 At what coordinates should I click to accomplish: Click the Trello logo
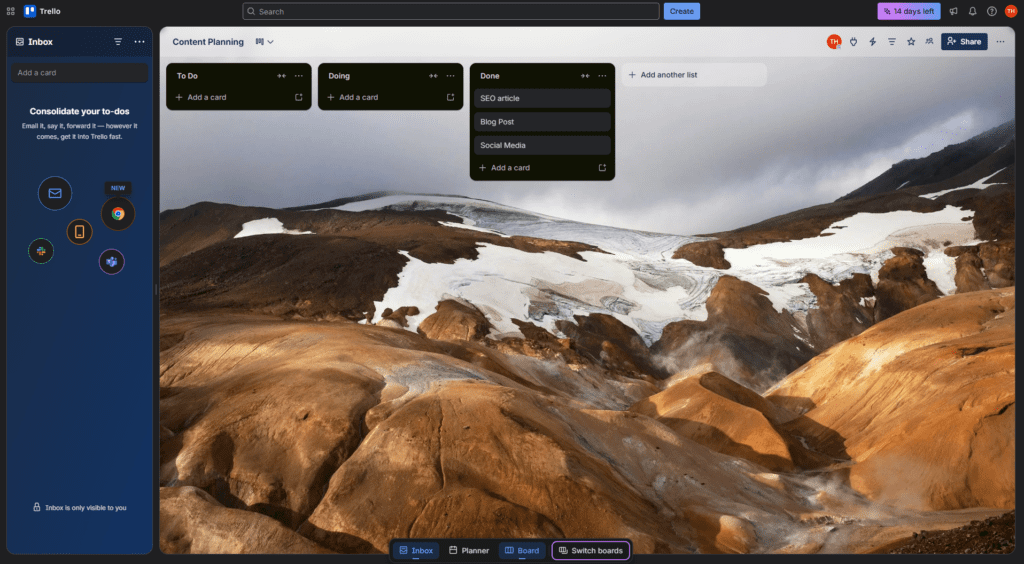point(42,11)
